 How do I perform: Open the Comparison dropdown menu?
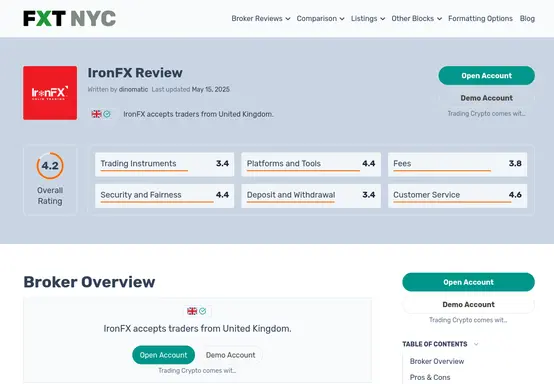(x=320, y=18)
